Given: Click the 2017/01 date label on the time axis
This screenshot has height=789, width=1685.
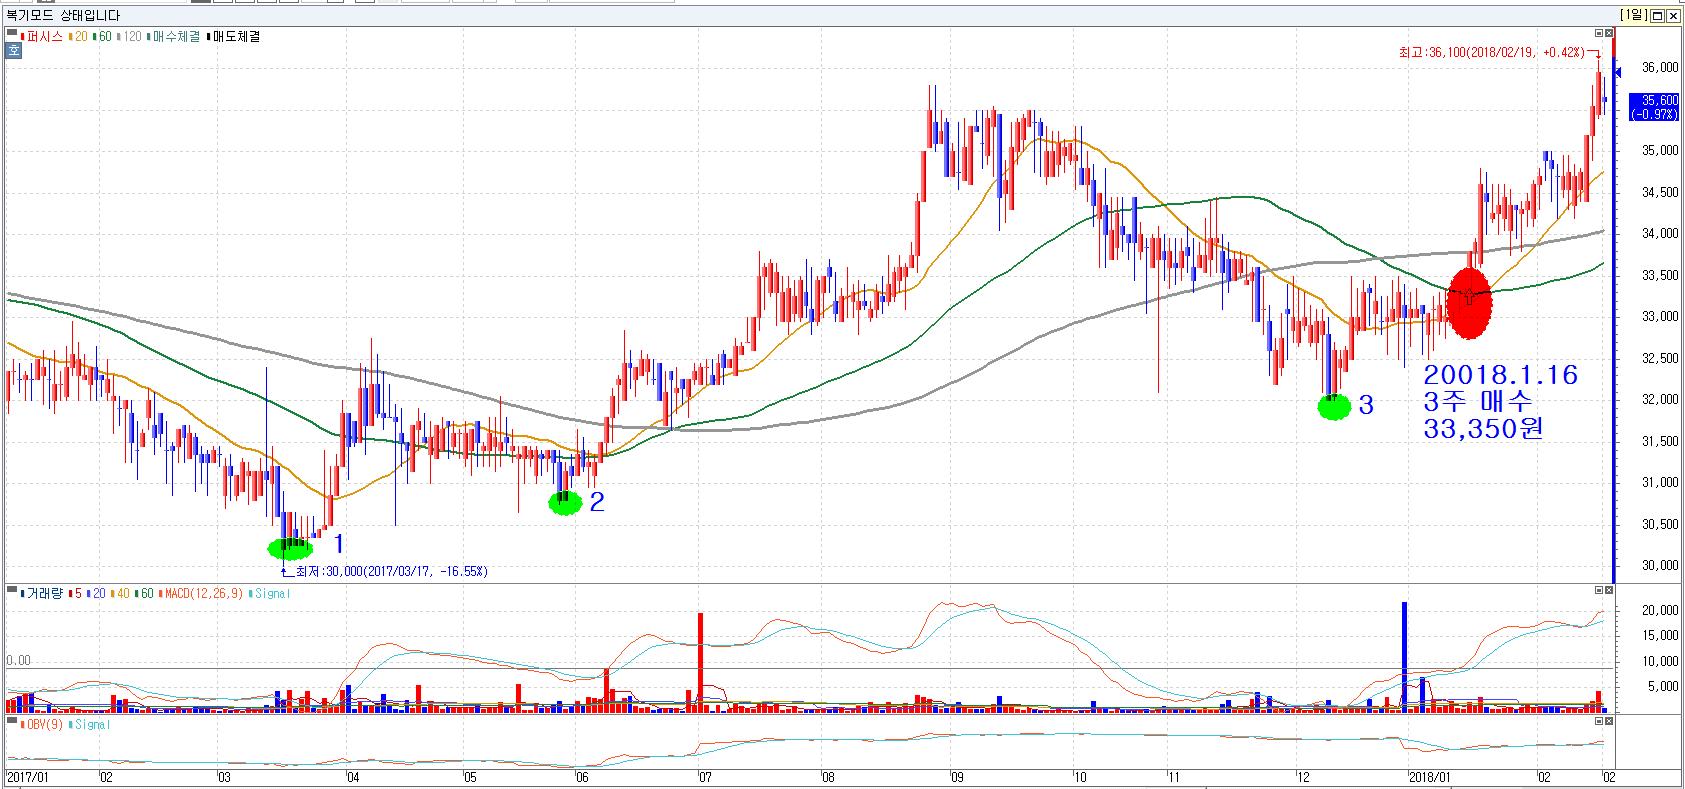Looking at the screenshot, I should click(29, 777).
